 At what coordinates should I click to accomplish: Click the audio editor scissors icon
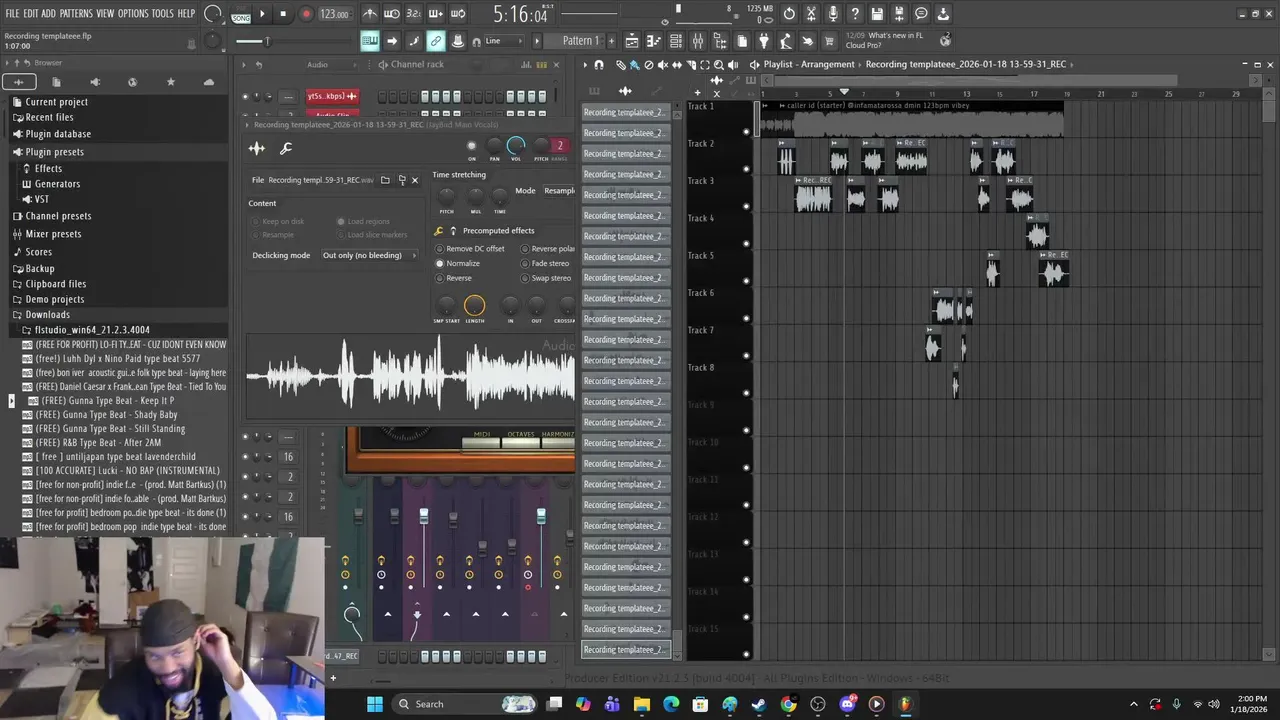(x=811, y=14)
